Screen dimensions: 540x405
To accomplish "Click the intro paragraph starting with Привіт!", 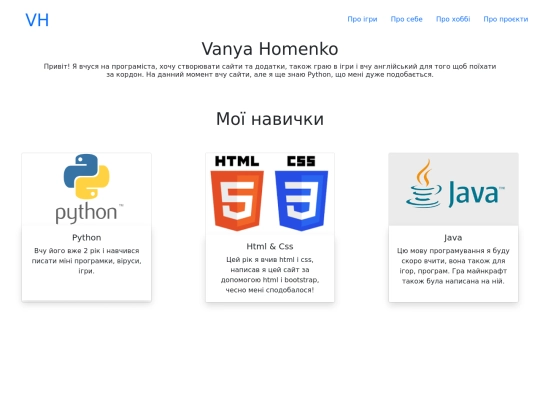I will point(270,71).
